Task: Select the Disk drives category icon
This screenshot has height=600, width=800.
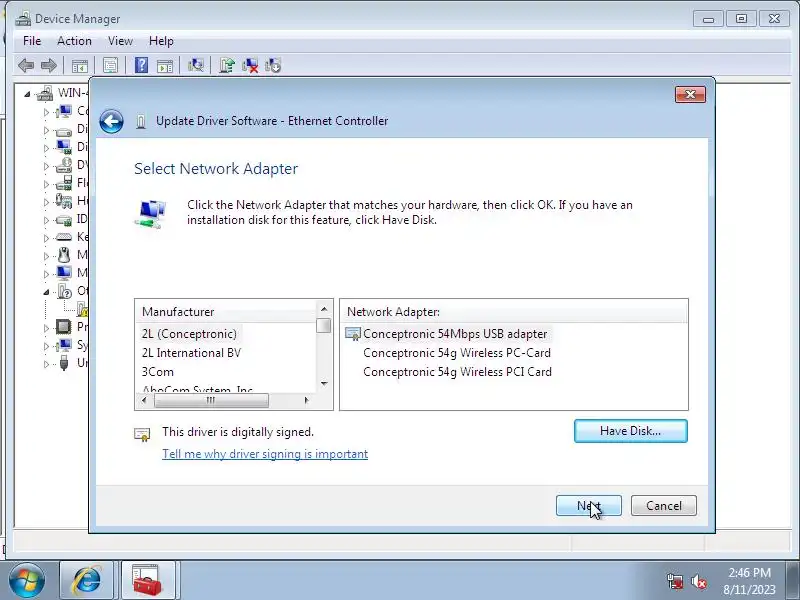Action: pyautogui.click(x=64, y=131)
